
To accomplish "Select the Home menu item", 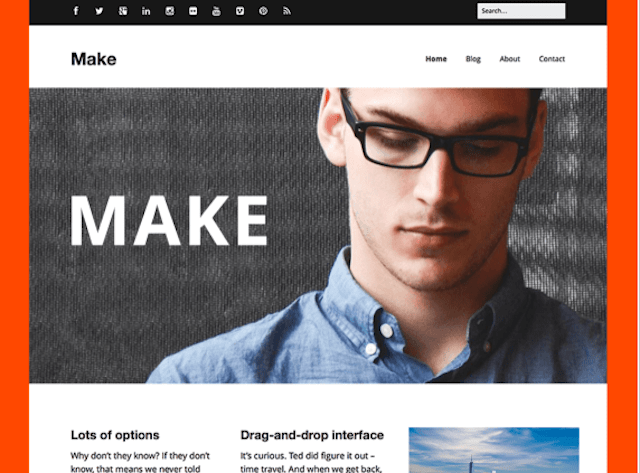I will [x=436, y=59].
